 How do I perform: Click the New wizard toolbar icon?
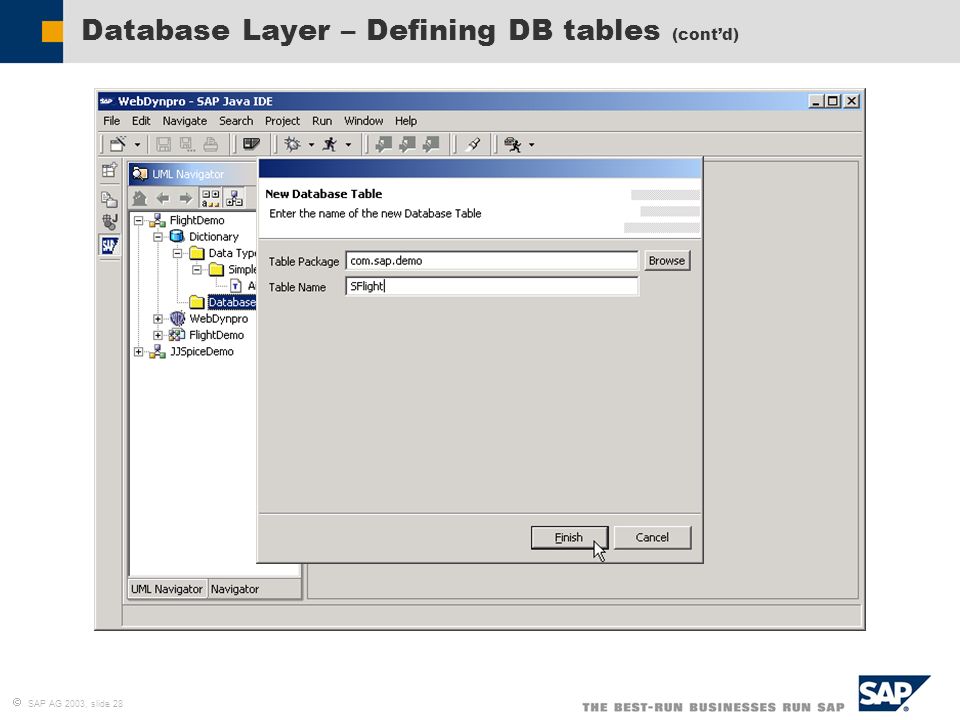118,144
